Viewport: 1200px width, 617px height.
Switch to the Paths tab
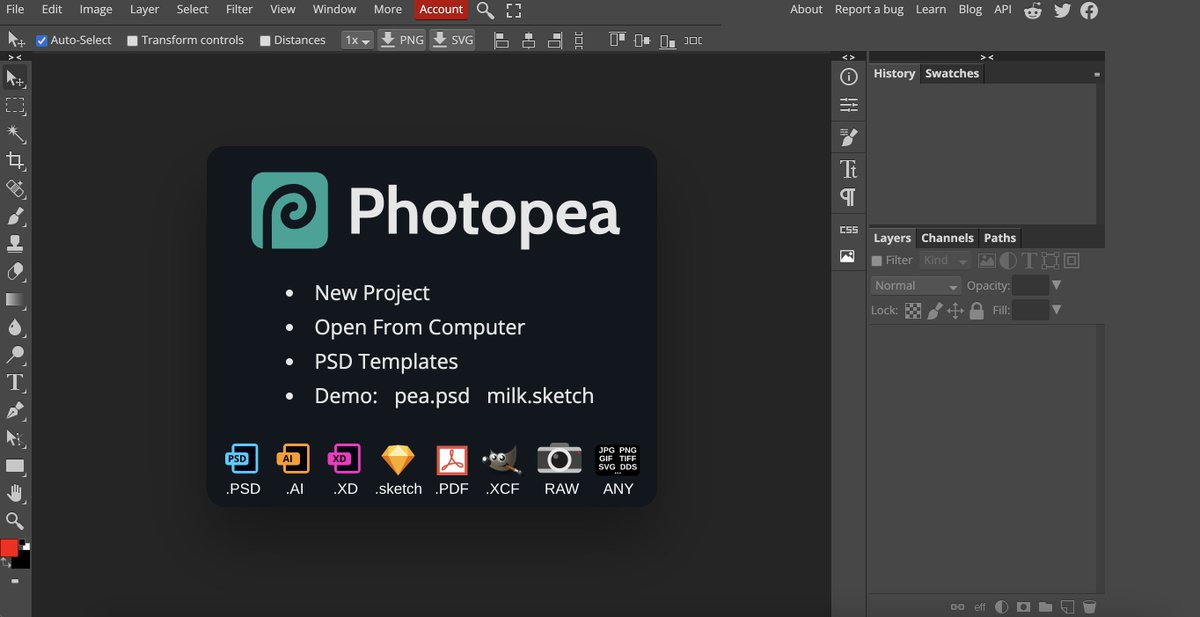[1000, 238]
